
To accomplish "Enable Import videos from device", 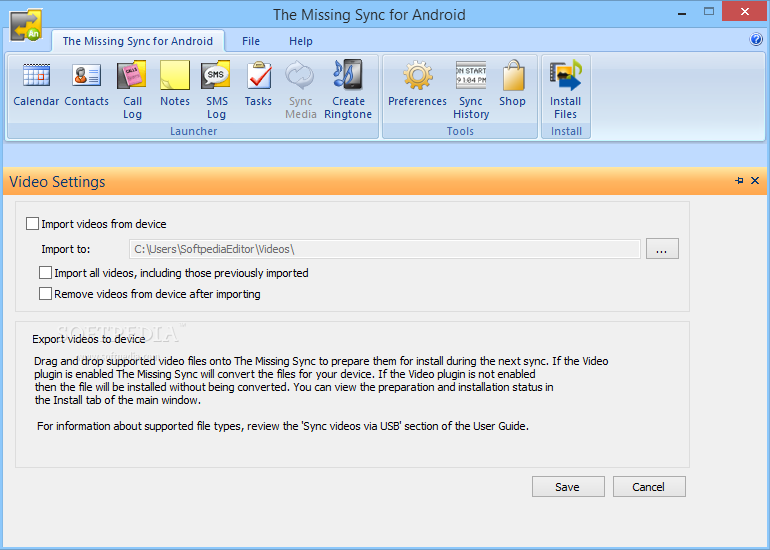I will (x=32, y=224).
